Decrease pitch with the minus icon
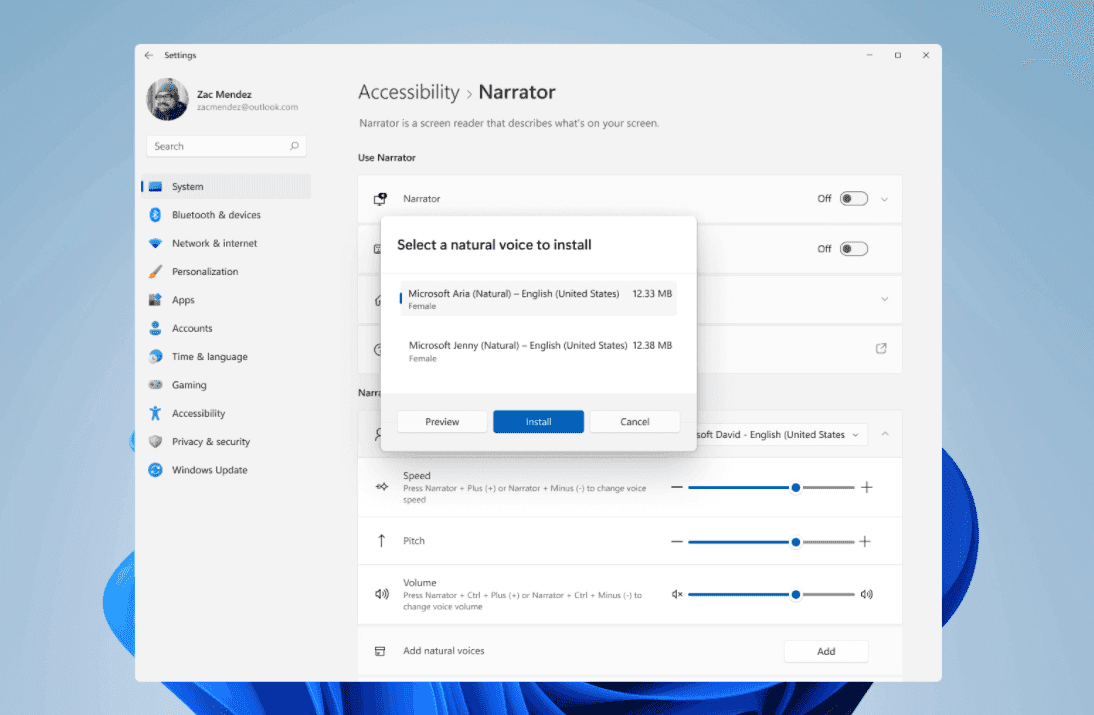1094x715 pixels. 677,541
